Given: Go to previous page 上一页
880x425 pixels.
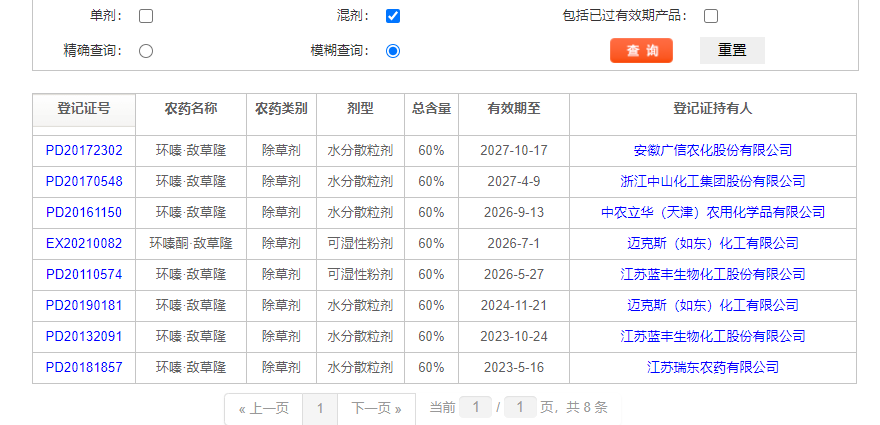Looking at the screenshot, I should tap(264, 409).
